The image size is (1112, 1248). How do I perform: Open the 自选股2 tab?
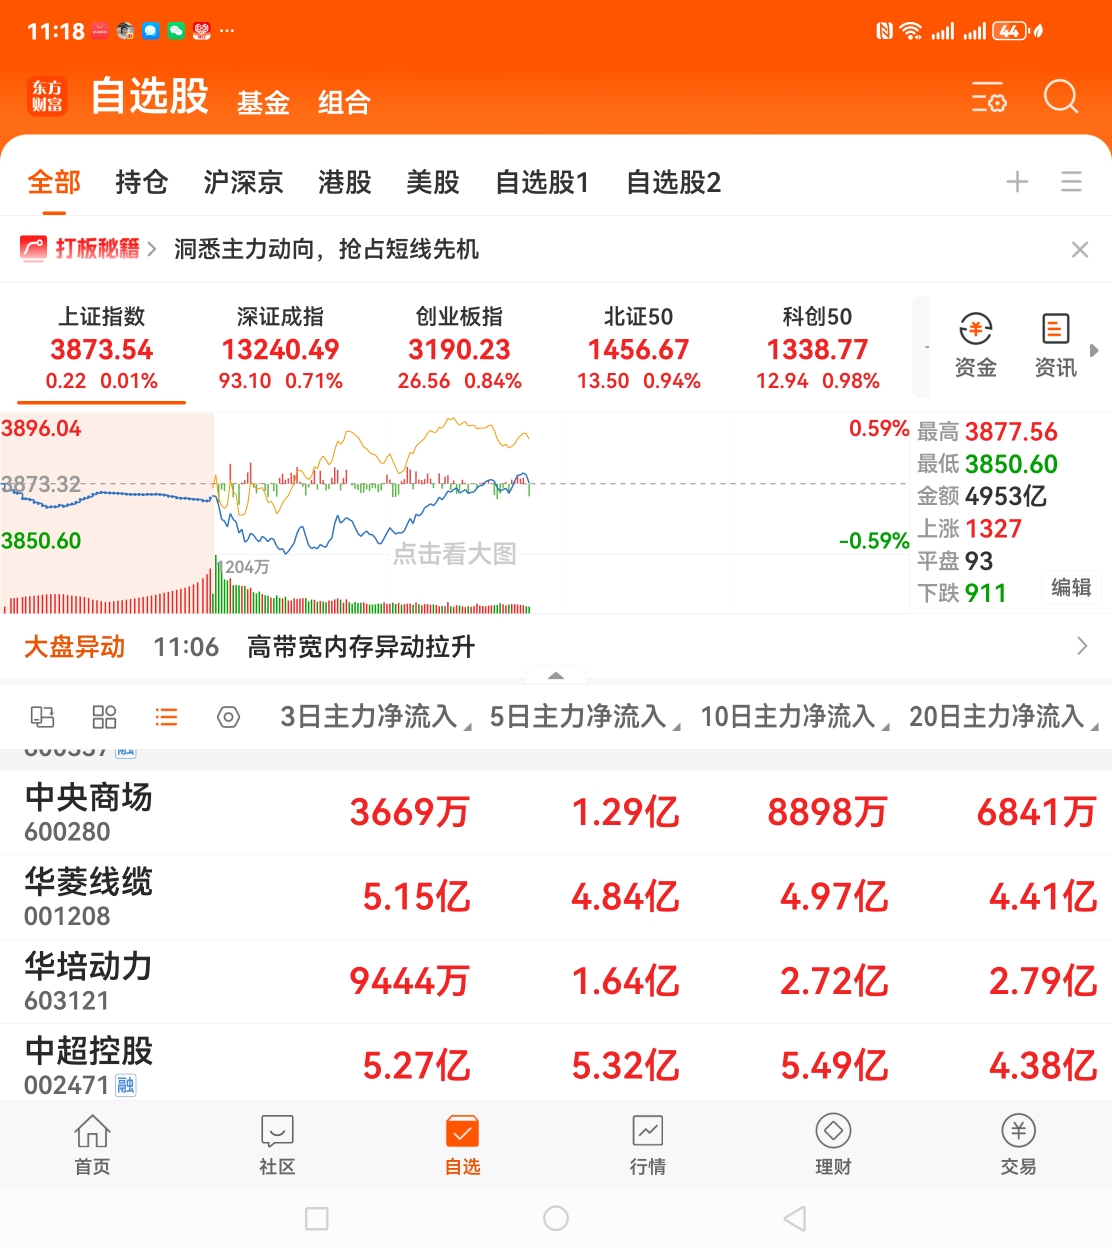click(x=673, y=182)
